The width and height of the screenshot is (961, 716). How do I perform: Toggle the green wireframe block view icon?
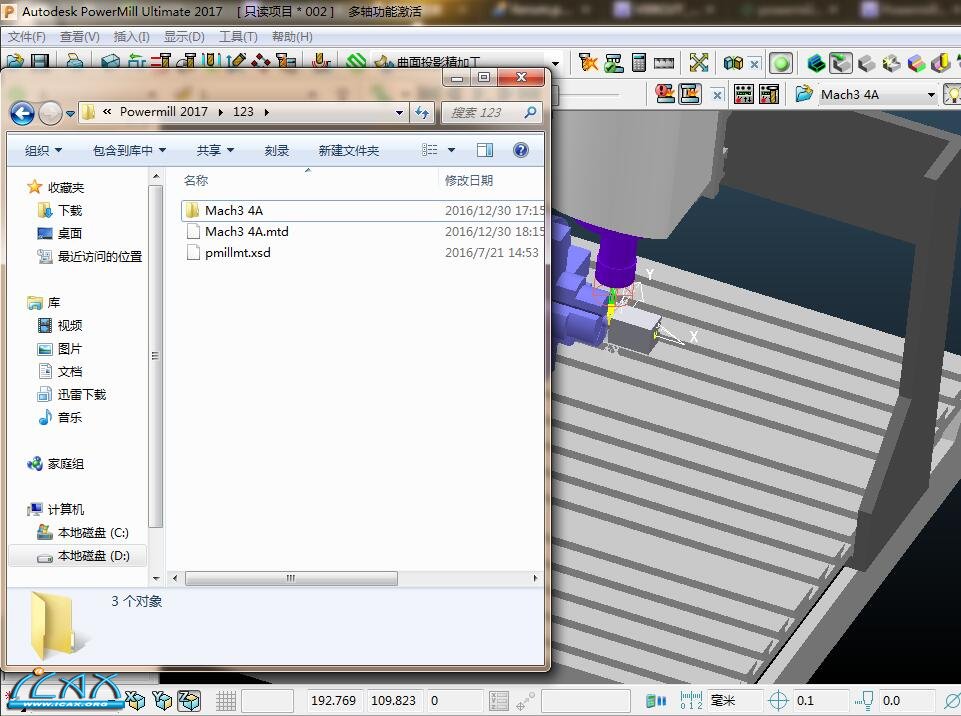816,64
